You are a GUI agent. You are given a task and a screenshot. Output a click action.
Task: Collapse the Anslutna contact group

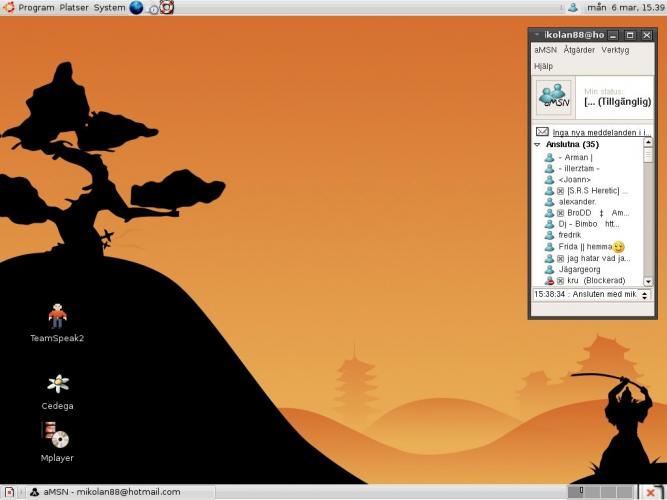point(538,144)
